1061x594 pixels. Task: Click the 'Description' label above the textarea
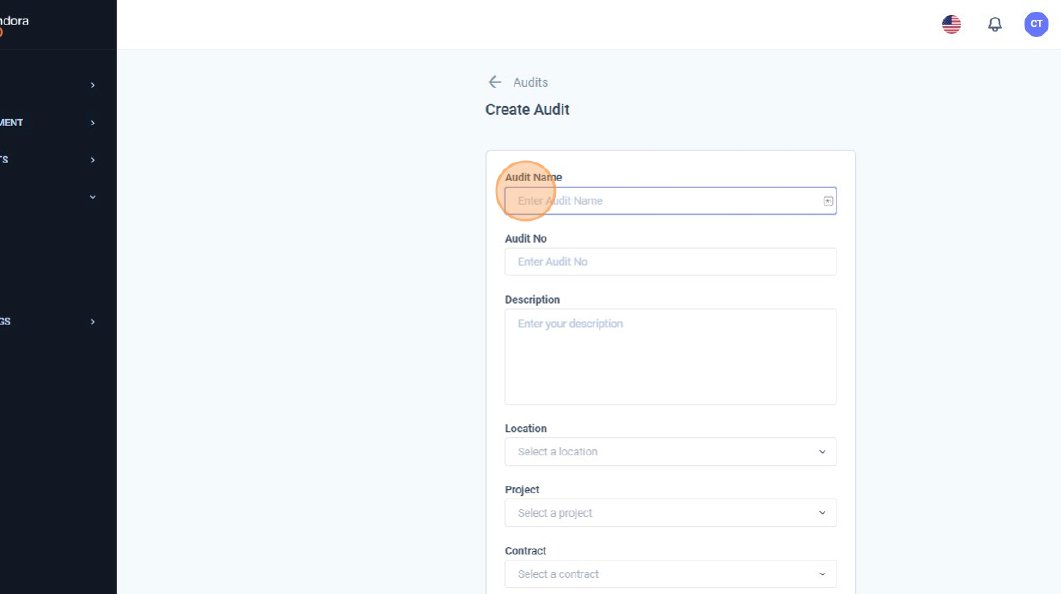[532, 300]
